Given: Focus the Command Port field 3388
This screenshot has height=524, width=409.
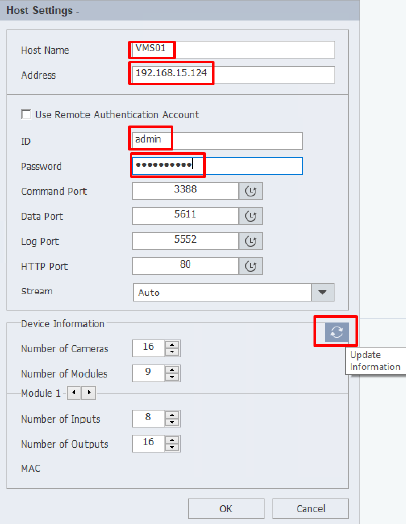Looking at the screenshot, I should click(185, 191).
